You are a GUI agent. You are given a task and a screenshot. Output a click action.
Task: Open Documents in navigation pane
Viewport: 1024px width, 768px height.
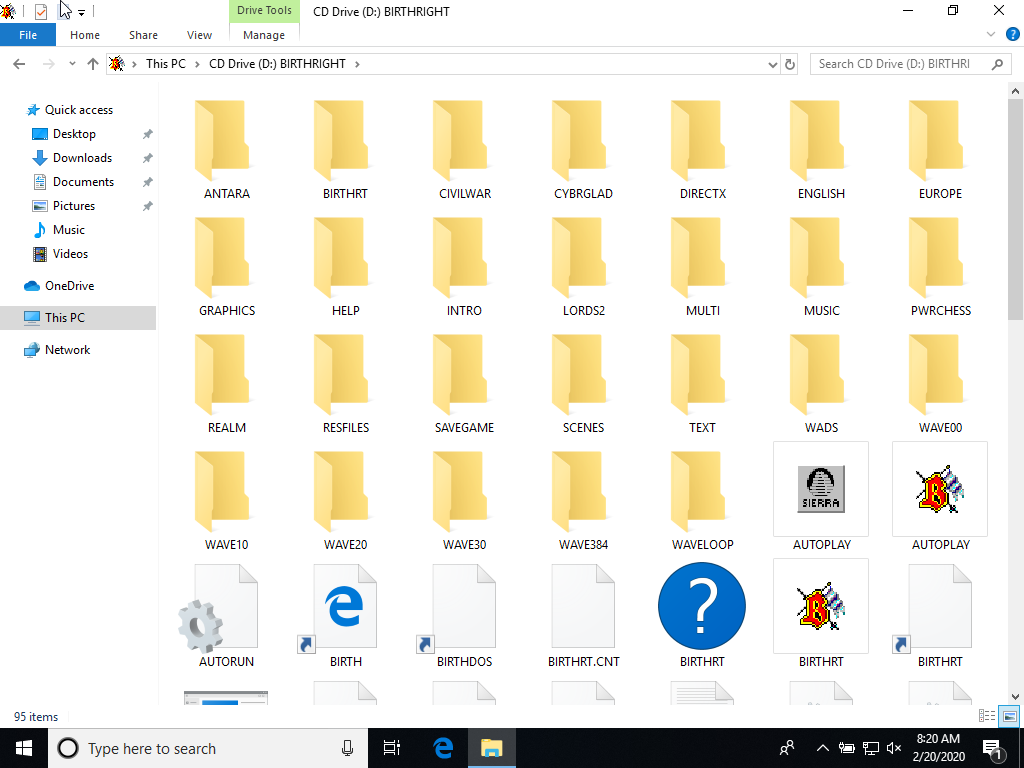point(83,182)
